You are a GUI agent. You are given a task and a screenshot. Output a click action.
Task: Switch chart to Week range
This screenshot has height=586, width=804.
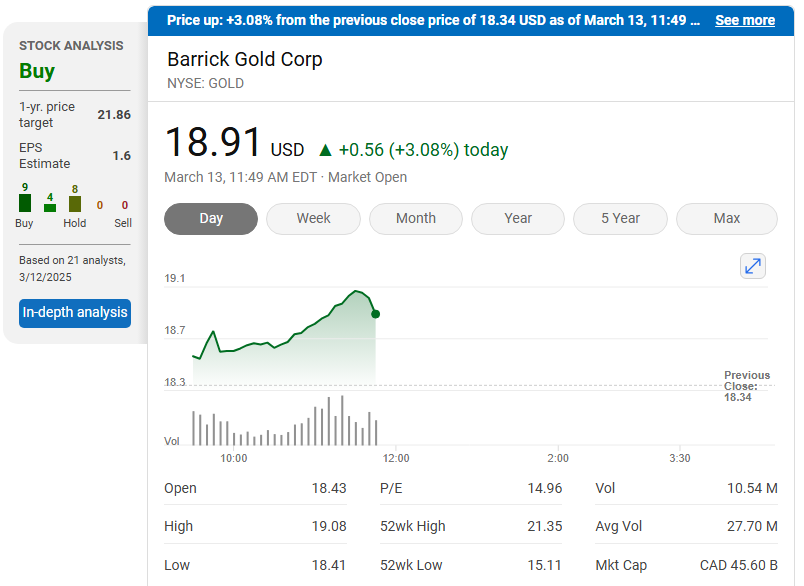(313, 218)
